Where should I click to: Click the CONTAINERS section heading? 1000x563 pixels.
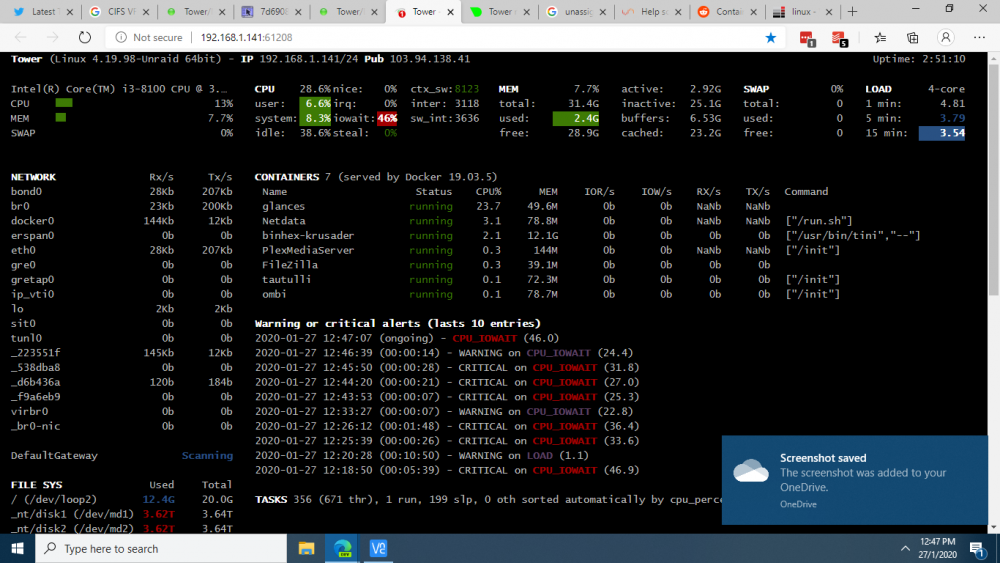[x=286, y=177]
